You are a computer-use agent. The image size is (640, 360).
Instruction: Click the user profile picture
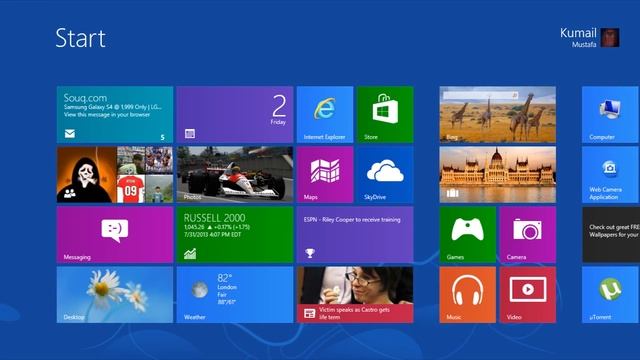point(610,38)
